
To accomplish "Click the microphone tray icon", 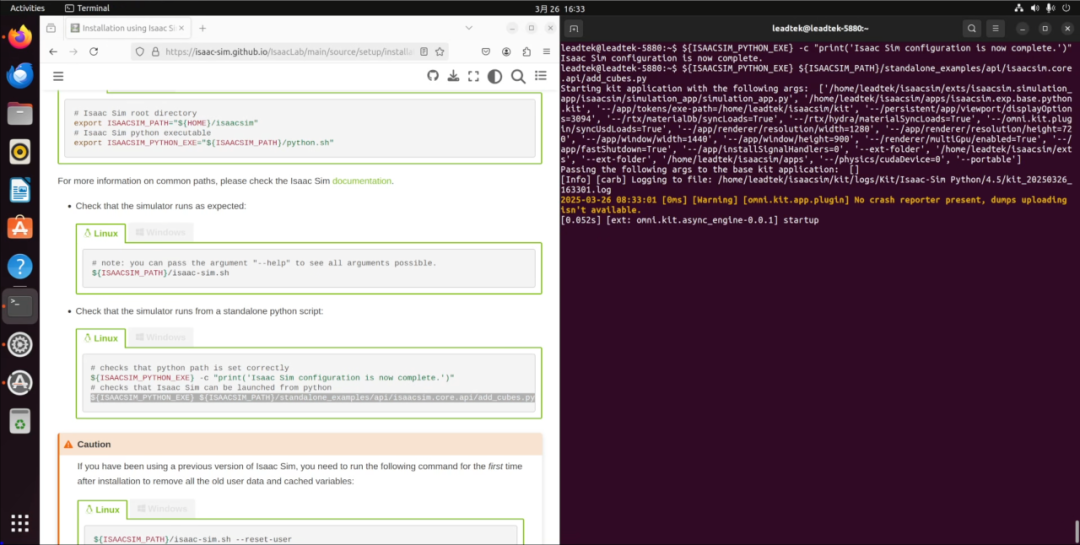I will tap(1049, 8).
